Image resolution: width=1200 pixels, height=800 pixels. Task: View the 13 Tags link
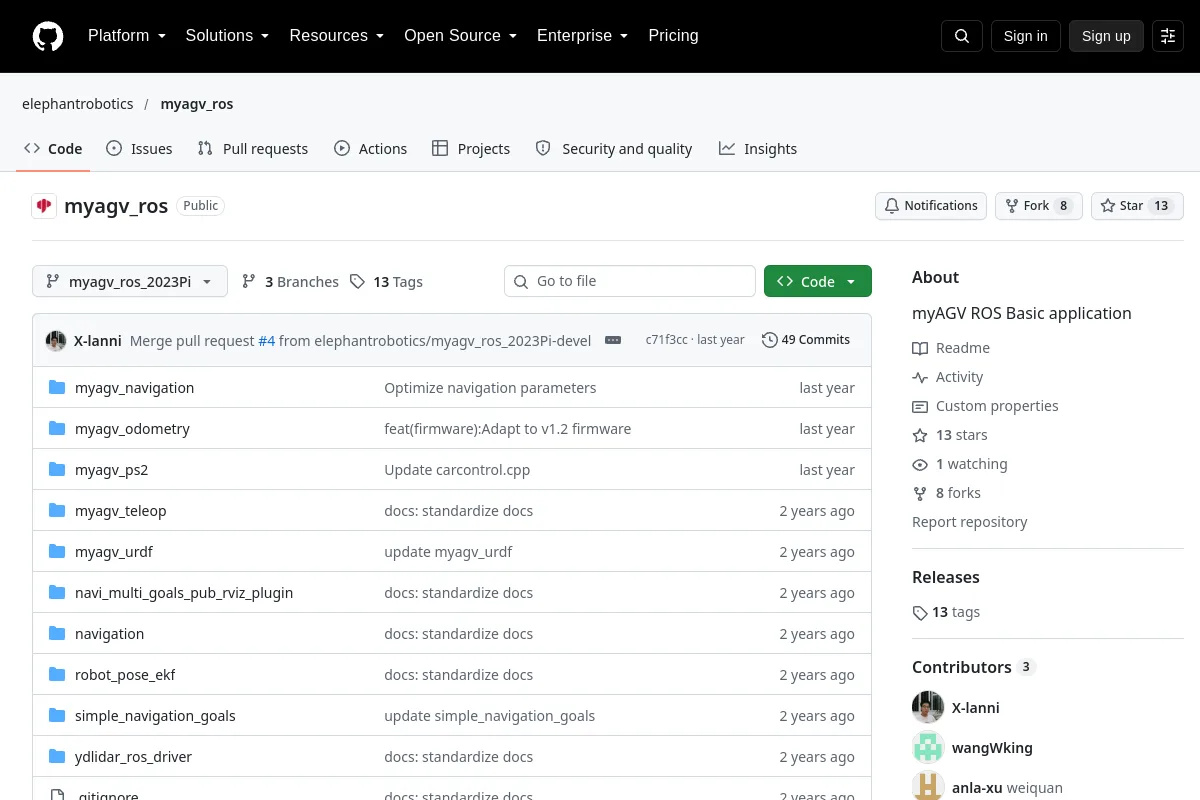(386, 282)
